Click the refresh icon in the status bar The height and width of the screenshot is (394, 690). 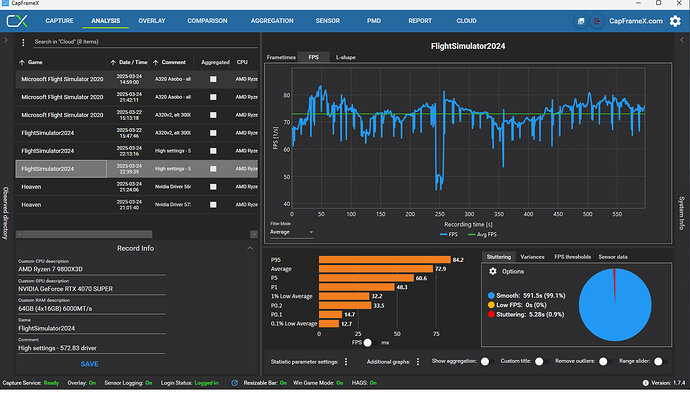(x=235, y=383)
